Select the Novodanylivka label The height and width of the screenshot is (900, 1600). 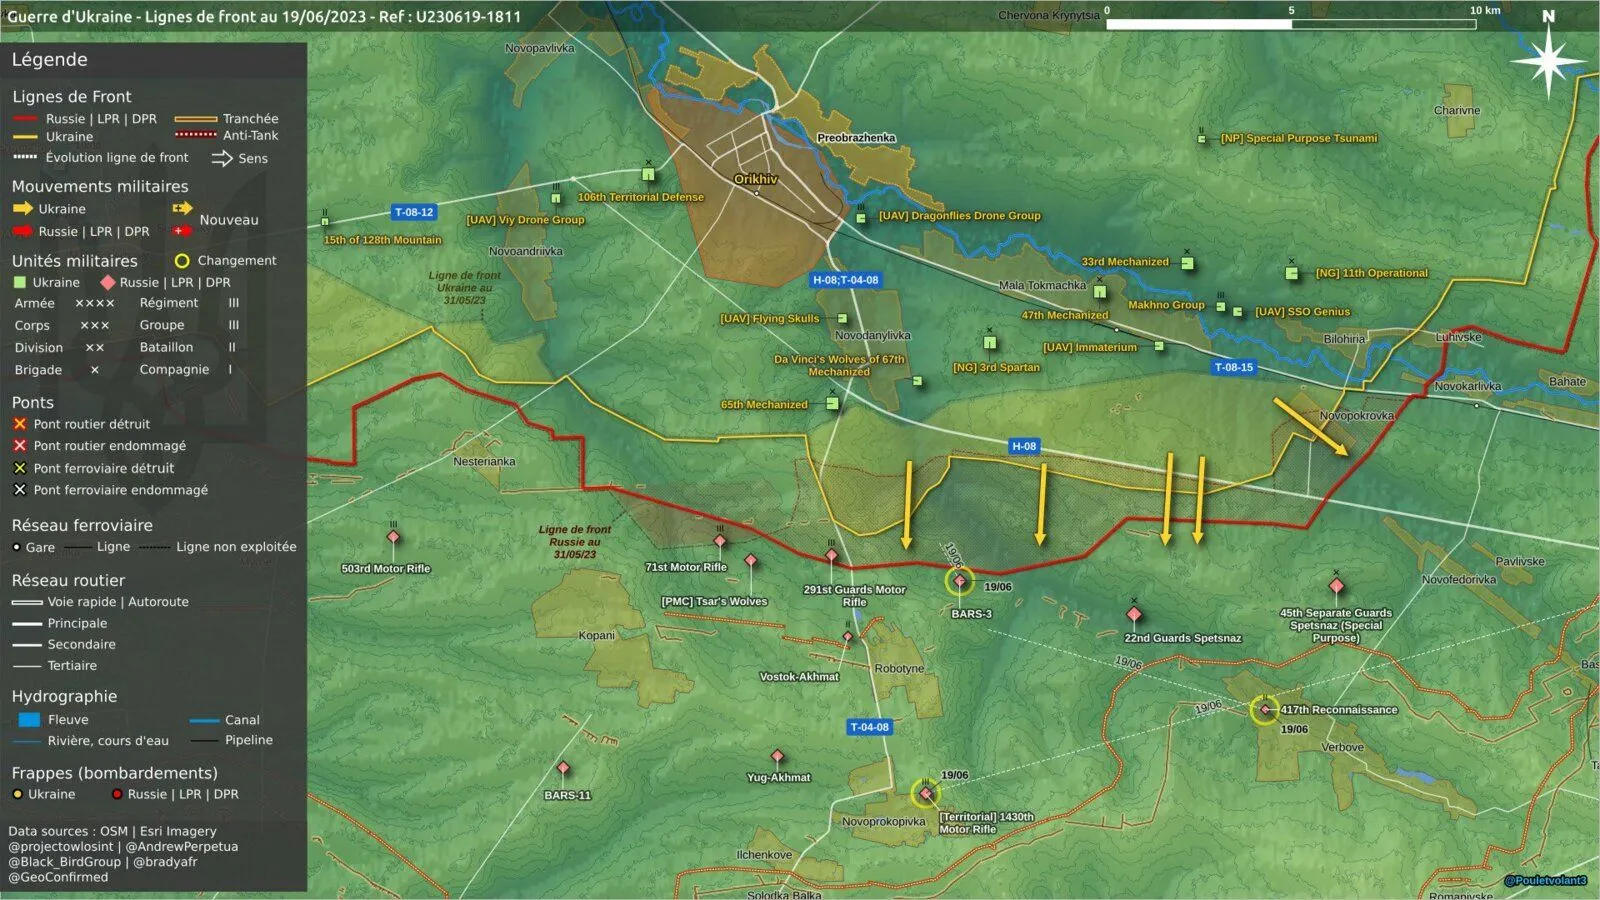(x=873, y=336)
